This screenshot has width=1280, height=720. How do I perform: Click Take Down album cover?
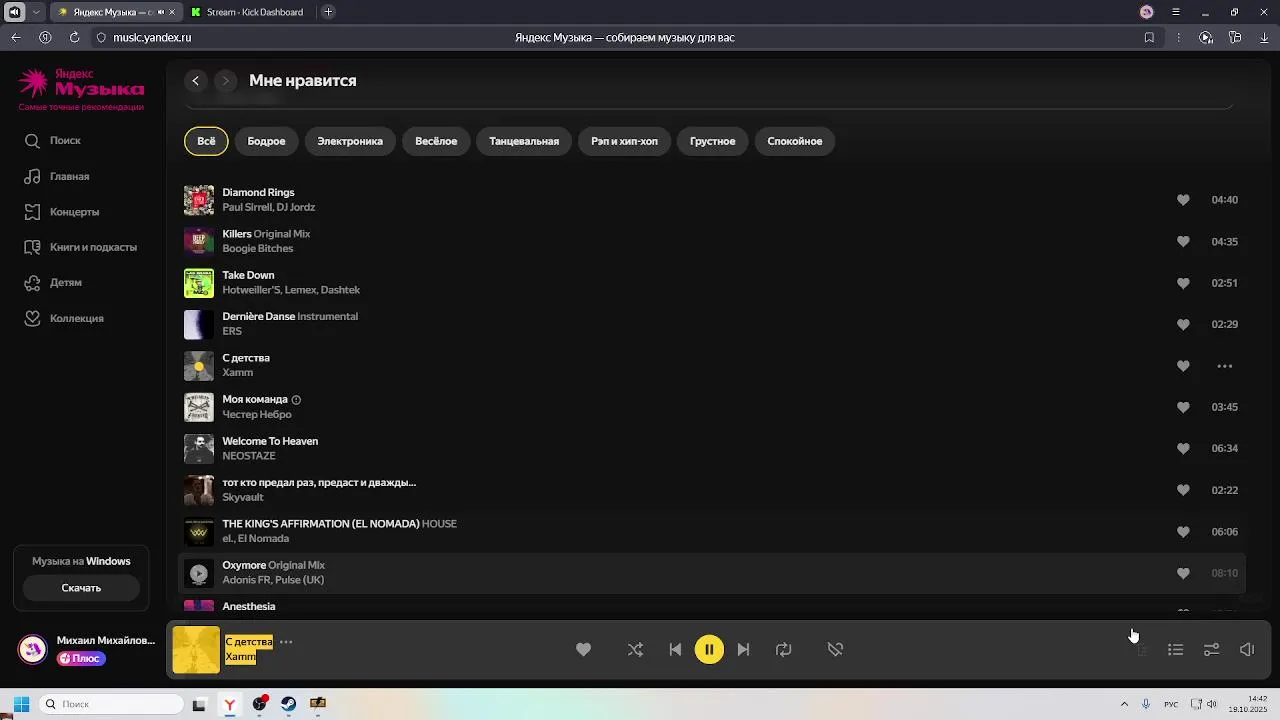pos(199,283)
